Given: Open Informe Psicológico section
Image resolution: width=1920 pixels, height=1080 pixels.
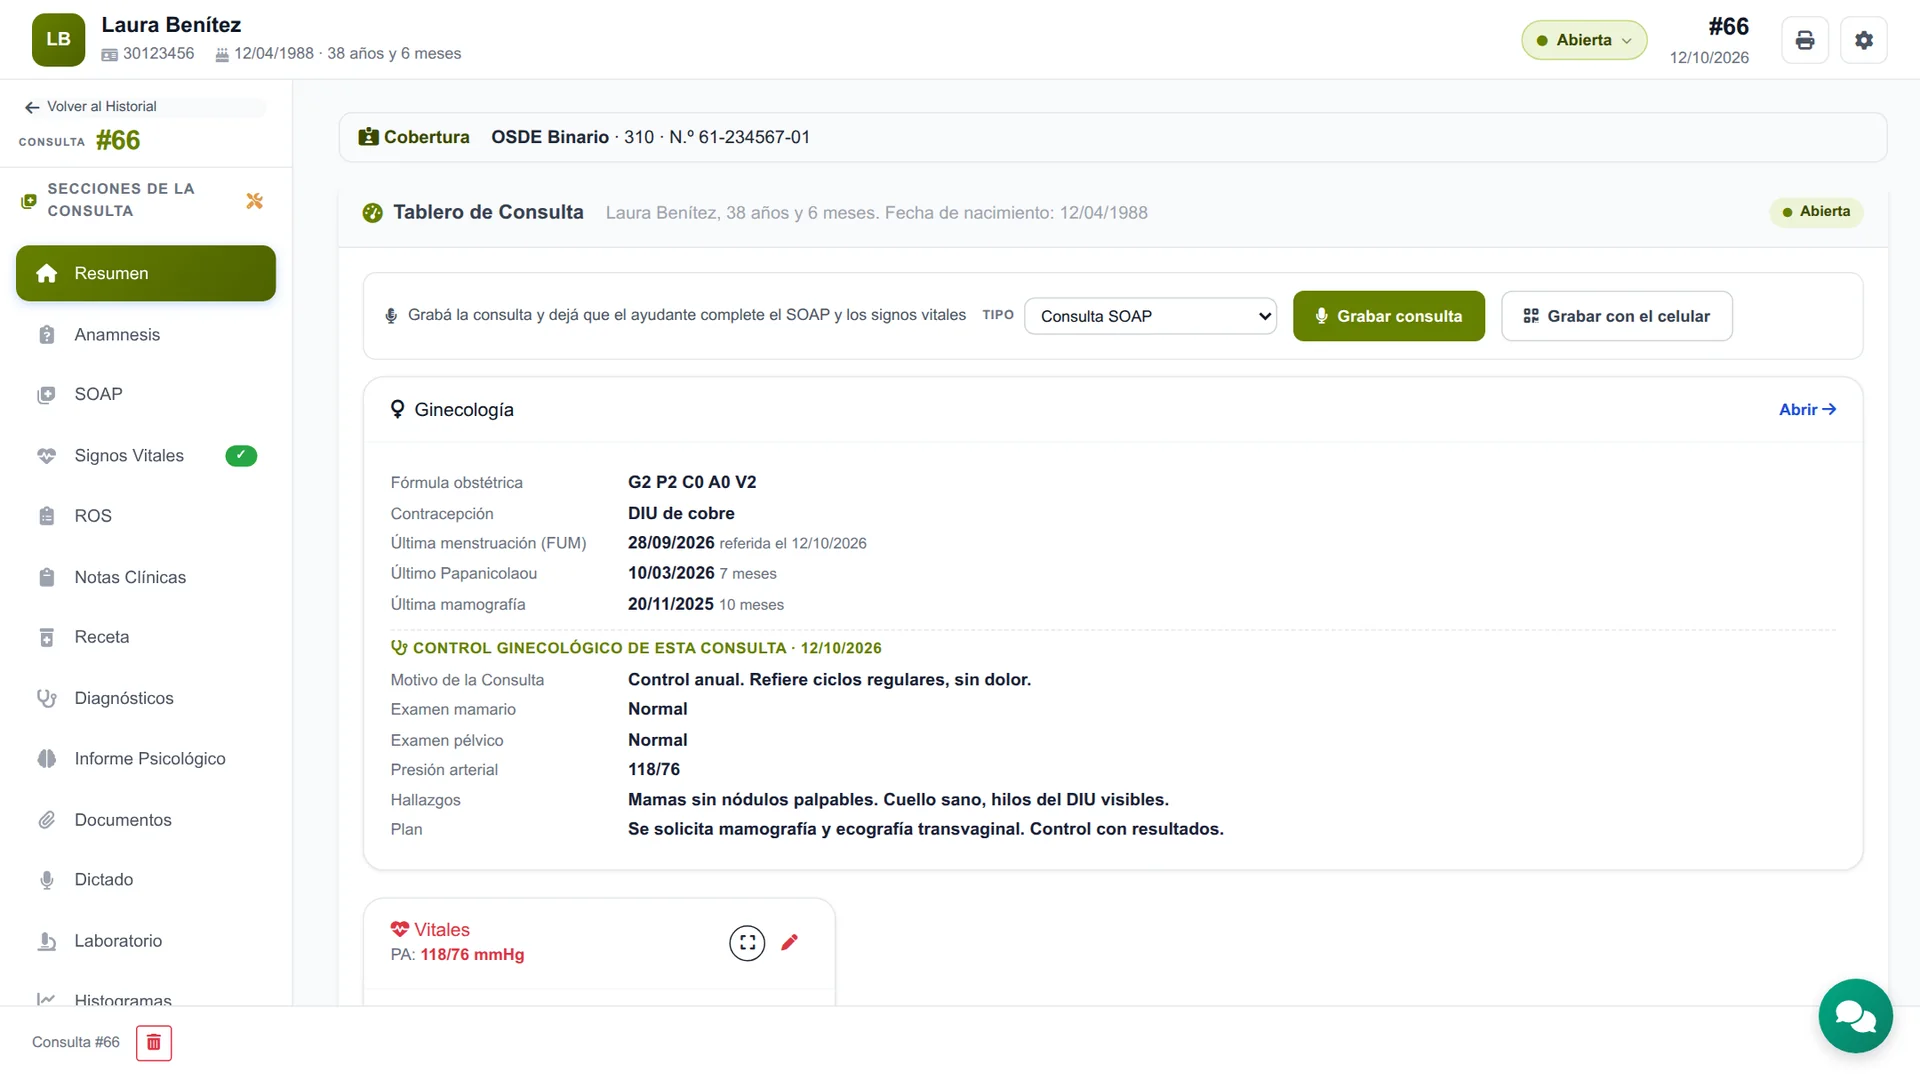Looking at the screenshot, I should [x=146, y=759].
